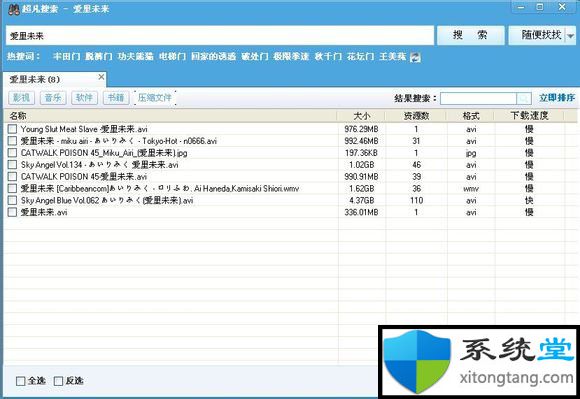Click the 立即排序 link
Image resolution: width=580 pixels, height=399 pixels.
[557, 98]
